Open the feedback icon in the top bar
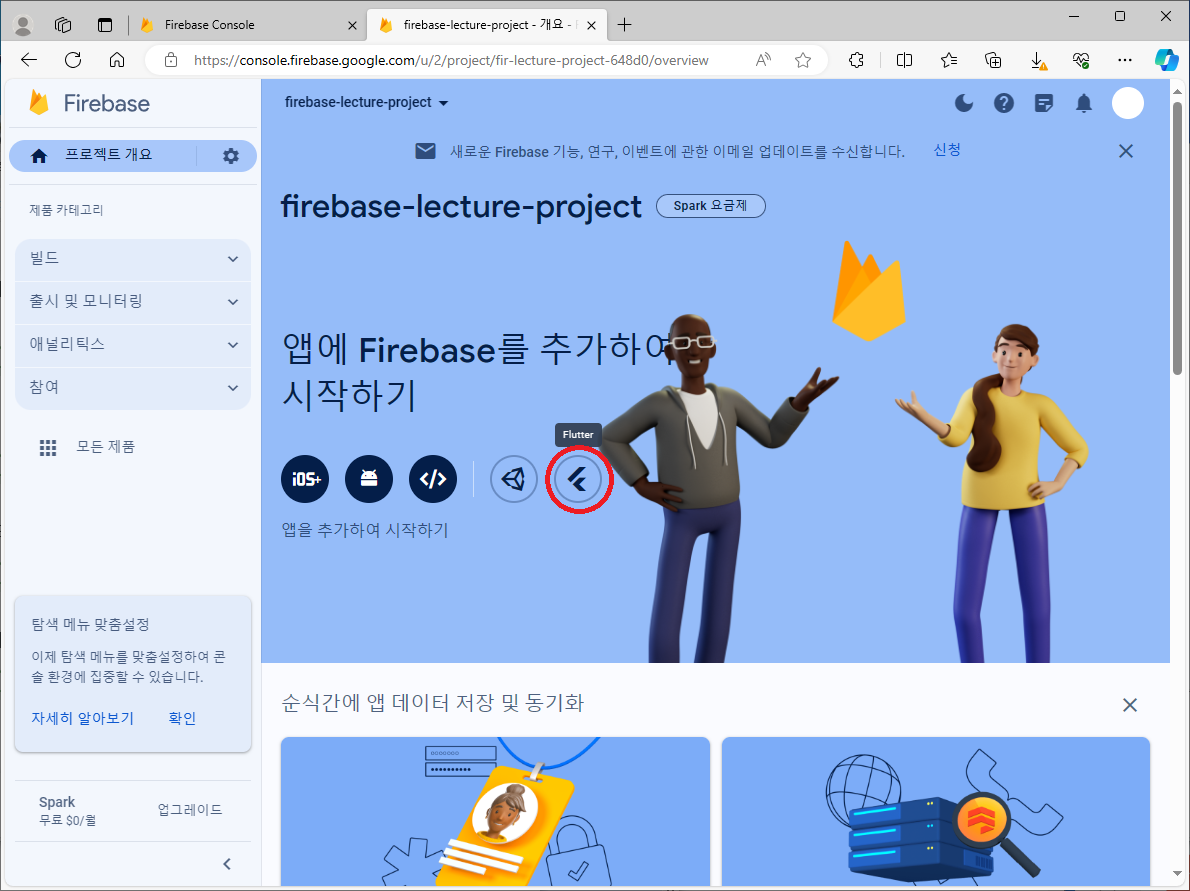This screenshot has height=891, width=1190. [1043, 103]
